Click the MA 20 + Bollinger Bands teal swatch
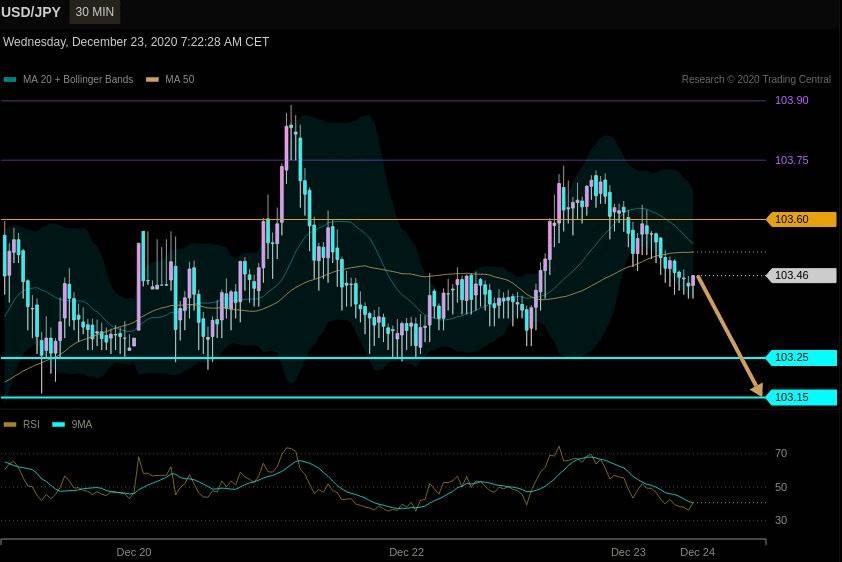Image resolution: width=842 pixels, height=562 pixels. click(10, 79)
